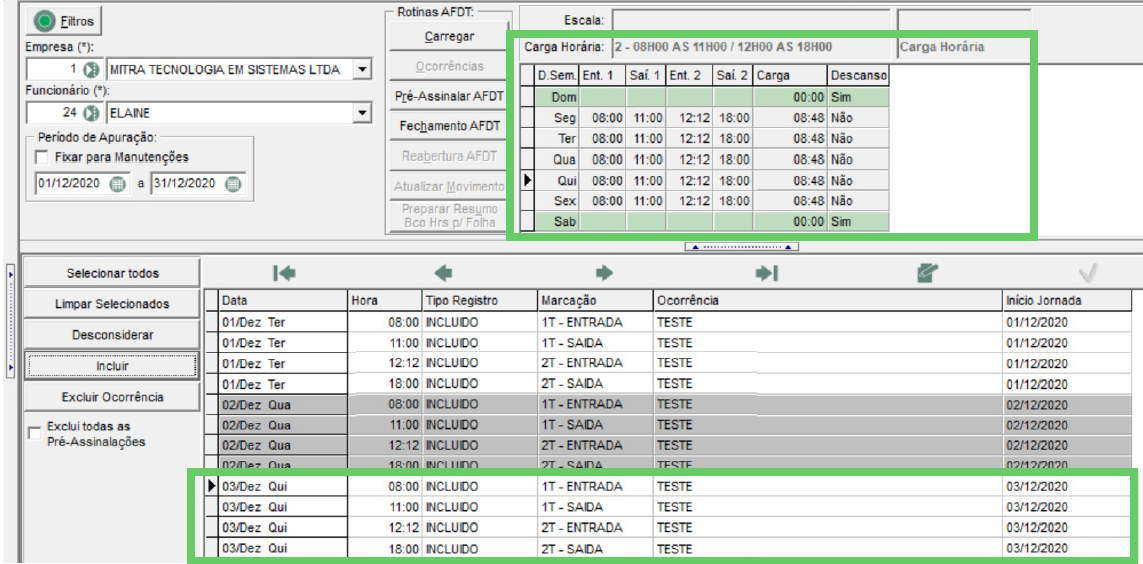Click the Início Jornada column header
The image size is (1143, 564).
pyautogui.click(x=1068, y=300)
